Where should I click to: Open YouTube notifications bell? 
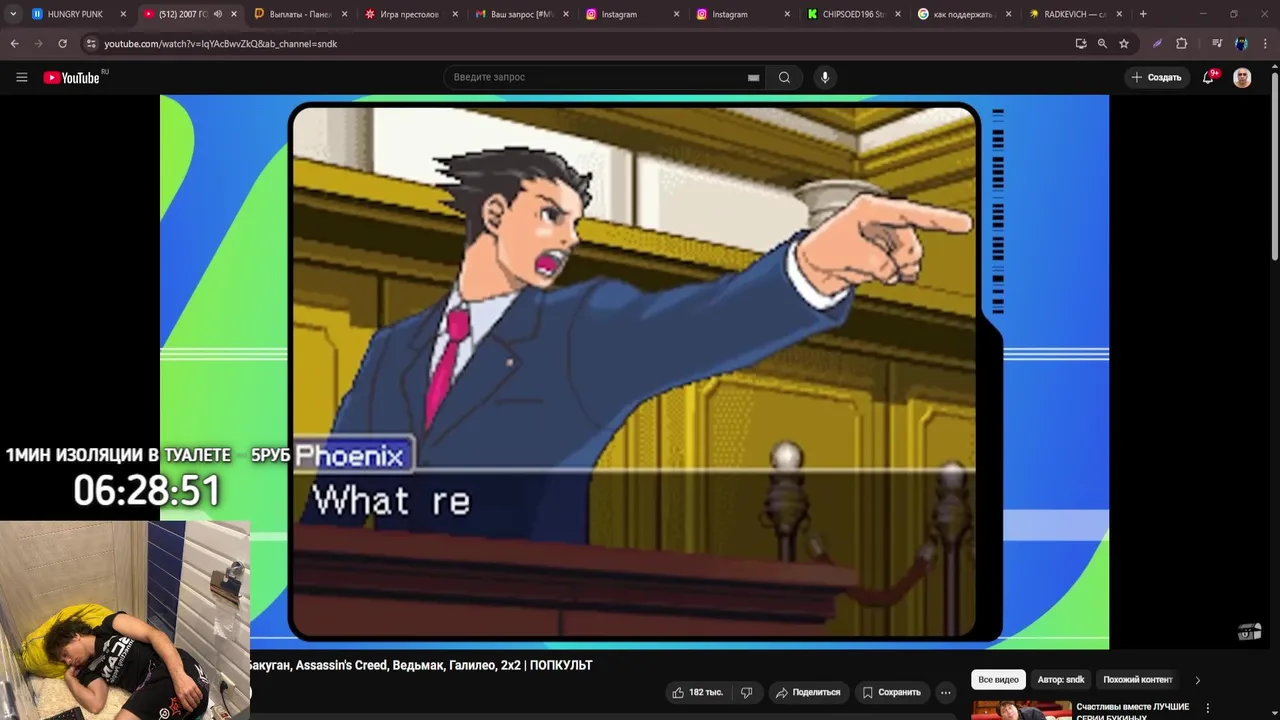(1208, 77)
